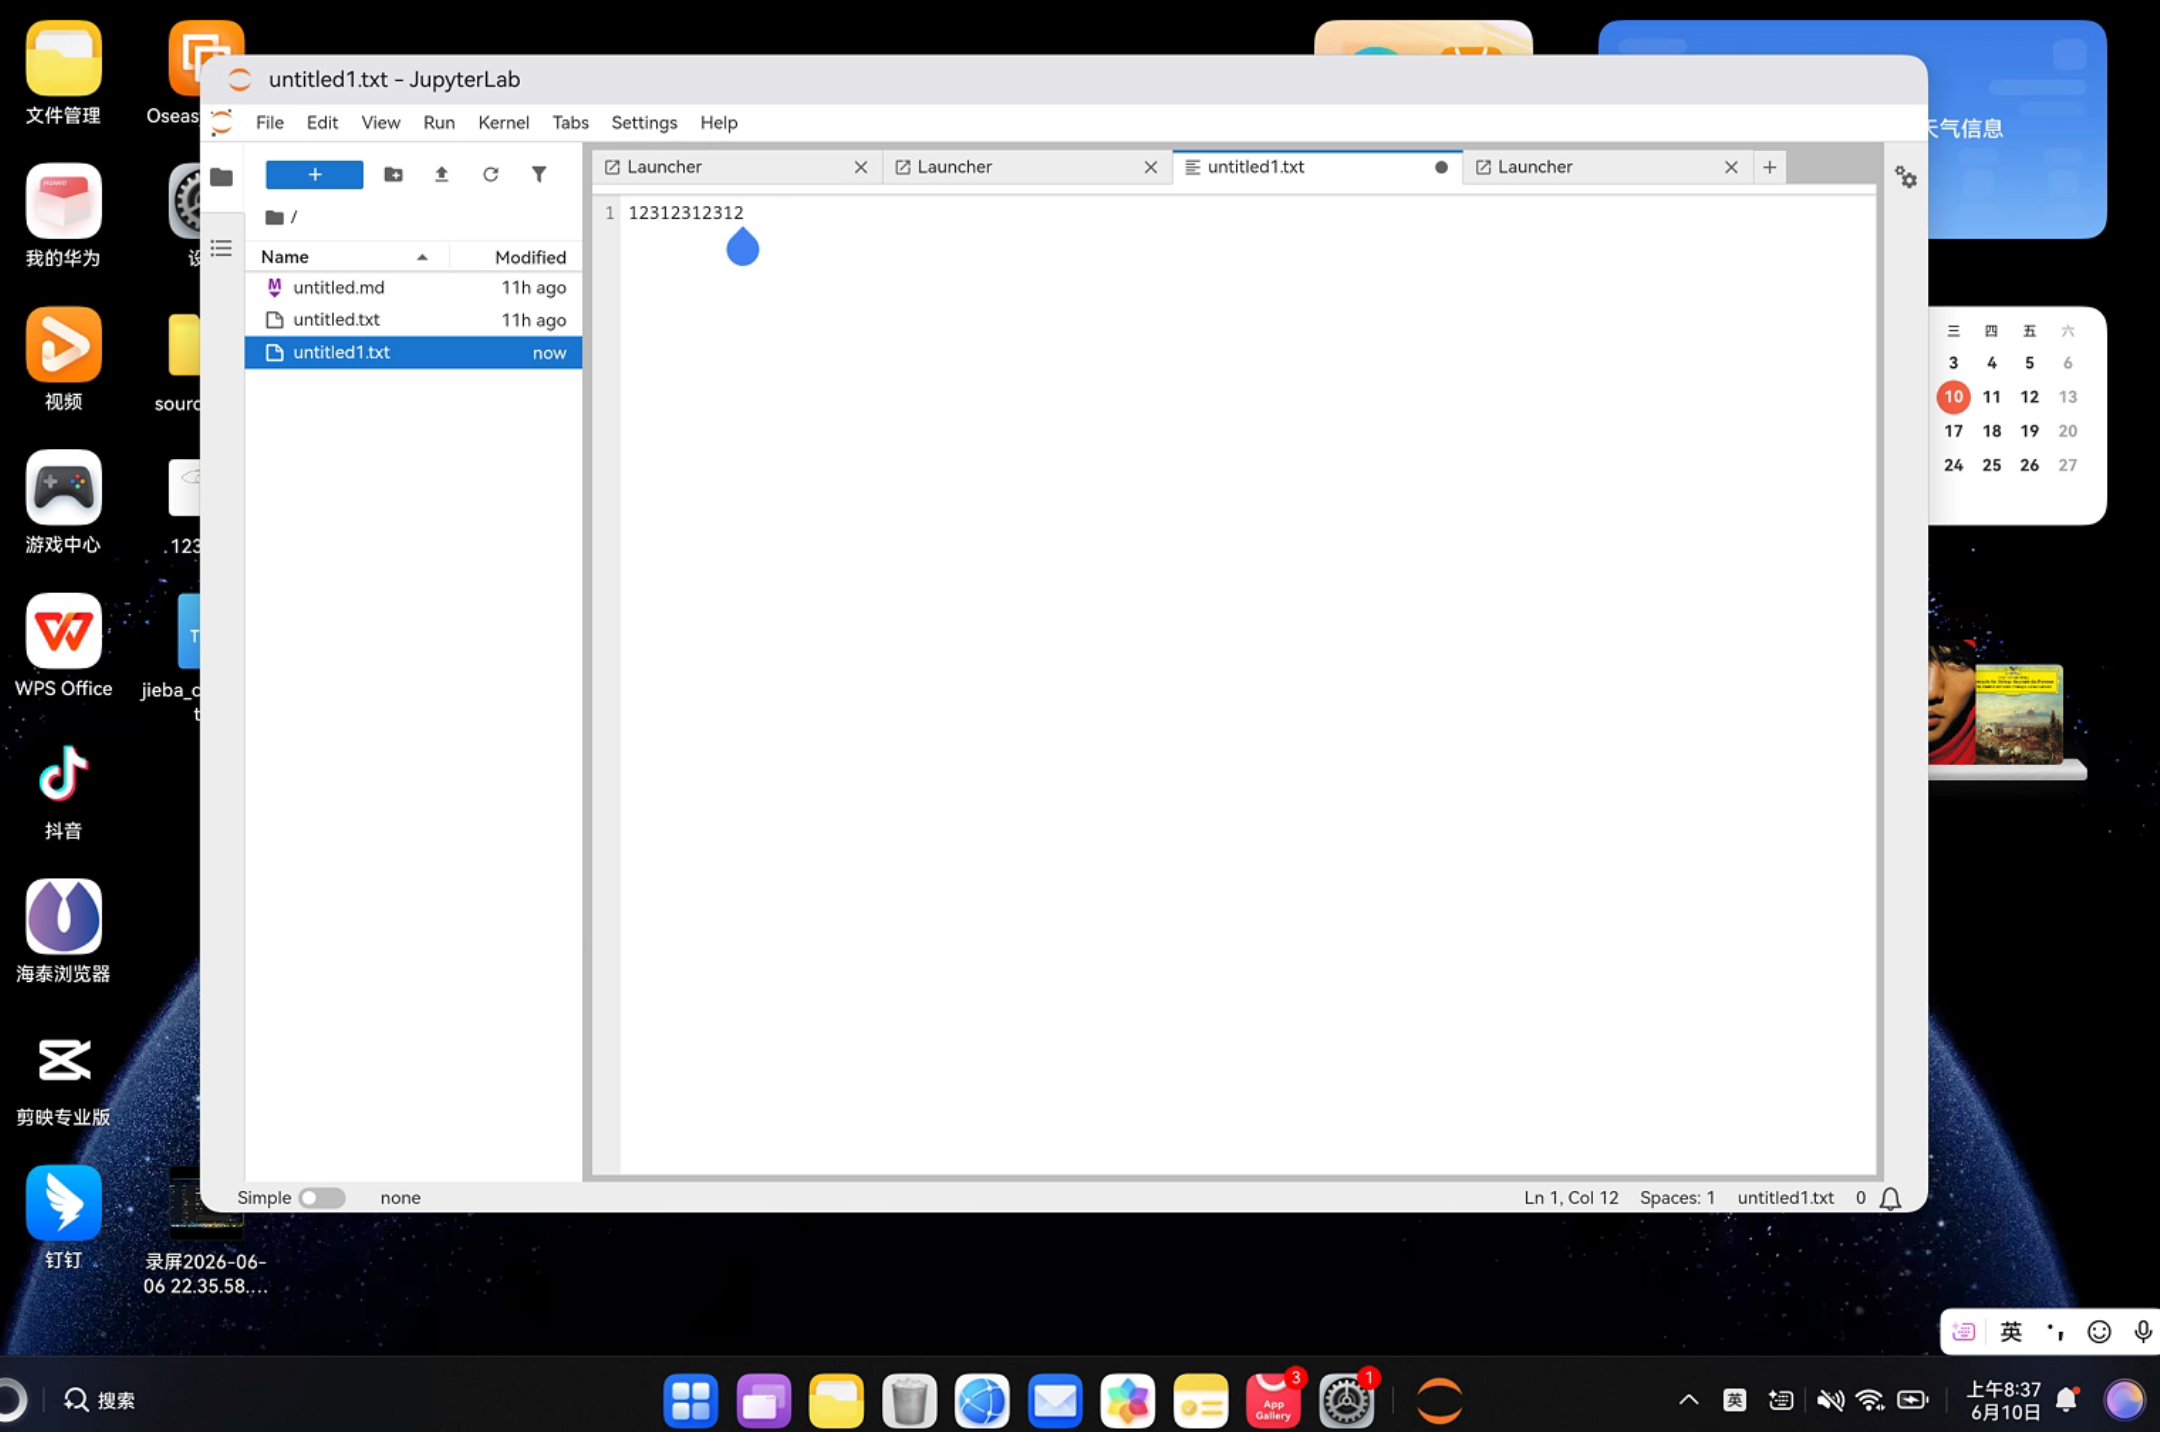
Task: Sort files by Name column header
Action: pos(346,257)
